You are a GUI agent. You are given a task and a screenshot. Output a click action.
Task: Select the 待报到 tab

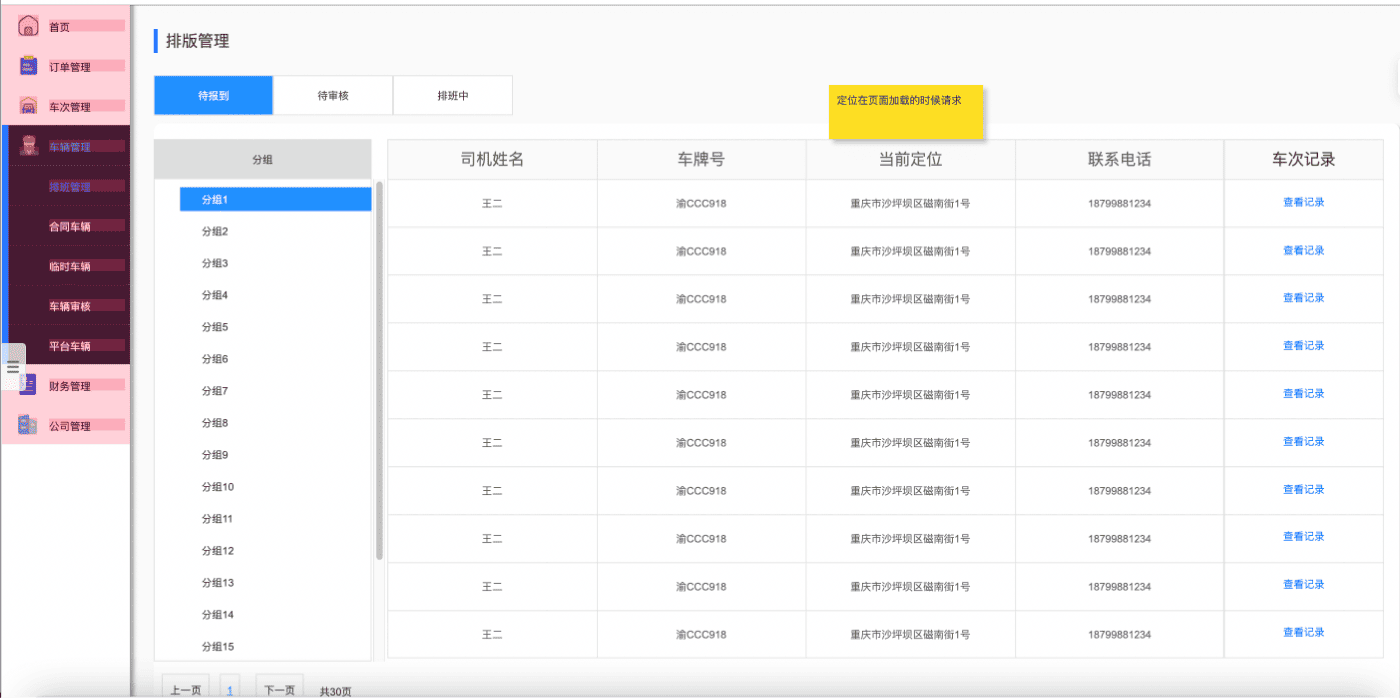(x=213, y=96)
